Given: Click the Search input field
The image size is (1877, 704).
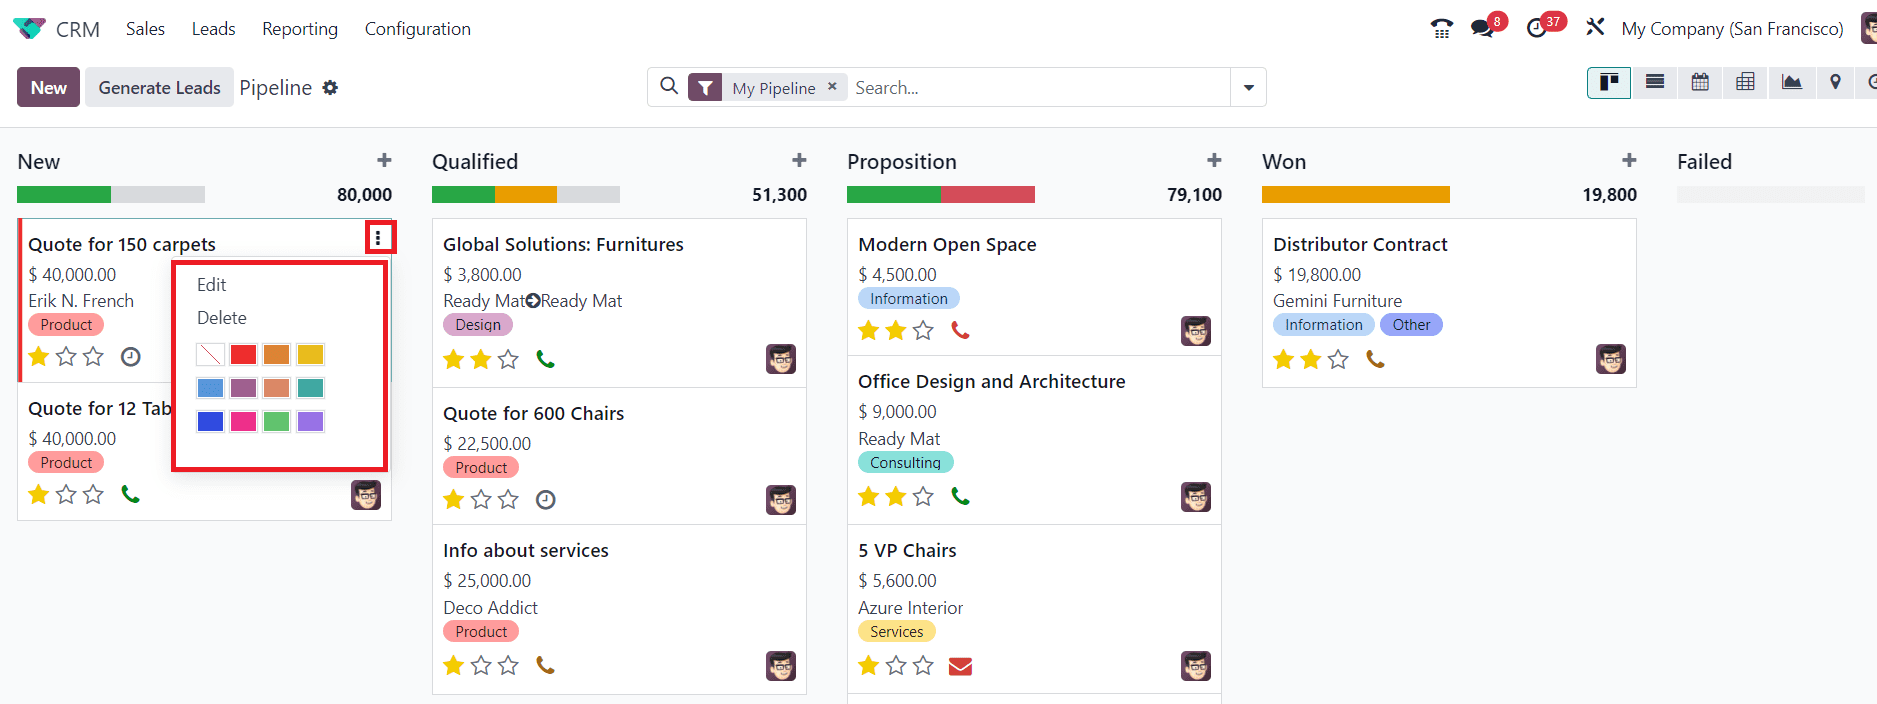Looking at the screenshot, I should [1038, 88].
